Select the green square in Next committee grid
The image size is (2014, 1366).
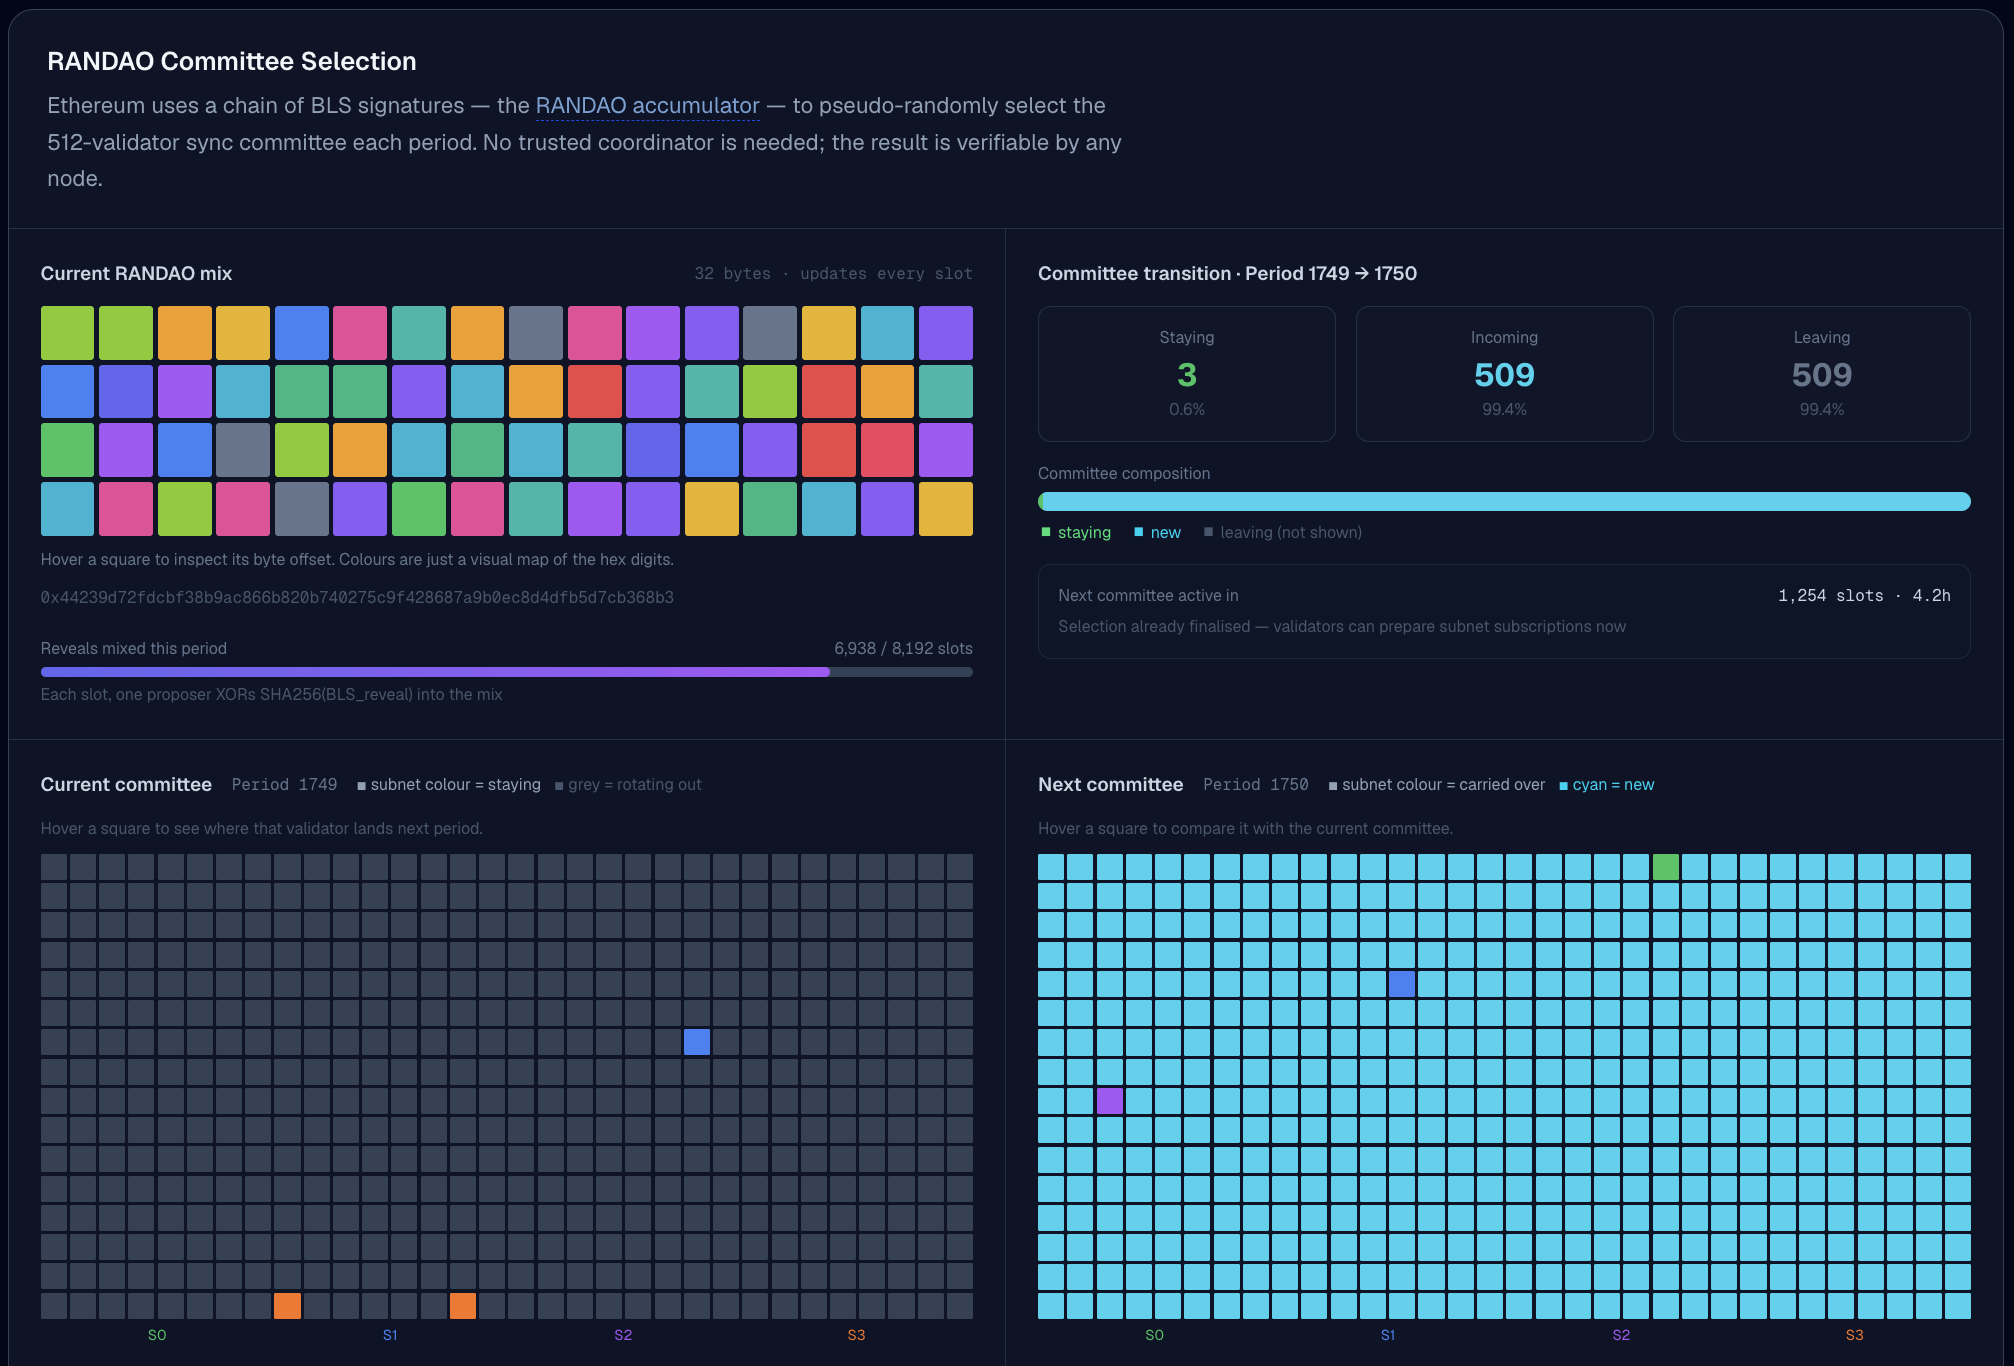click(1666, 867)
